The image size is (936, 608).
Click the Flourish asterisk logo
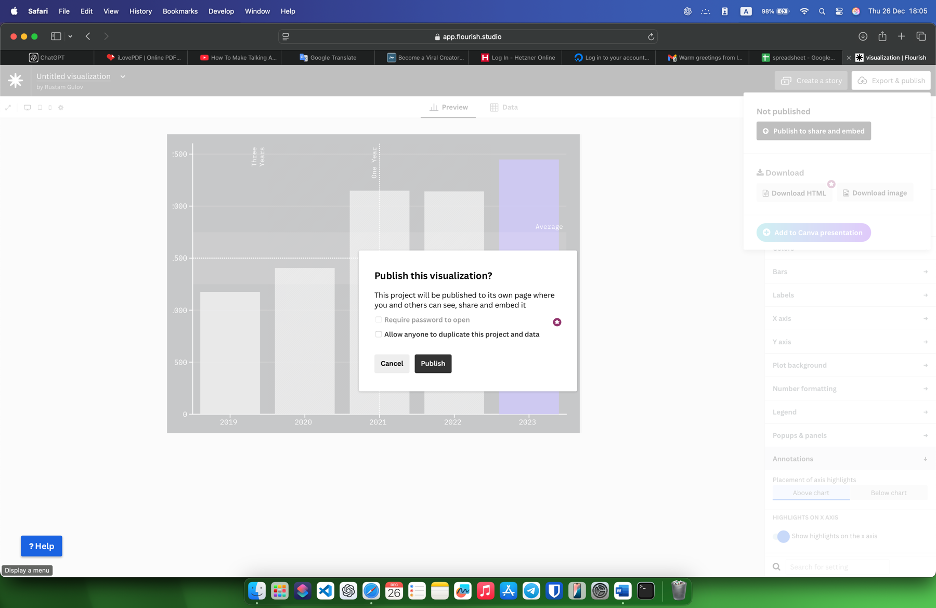click(16, 80)
